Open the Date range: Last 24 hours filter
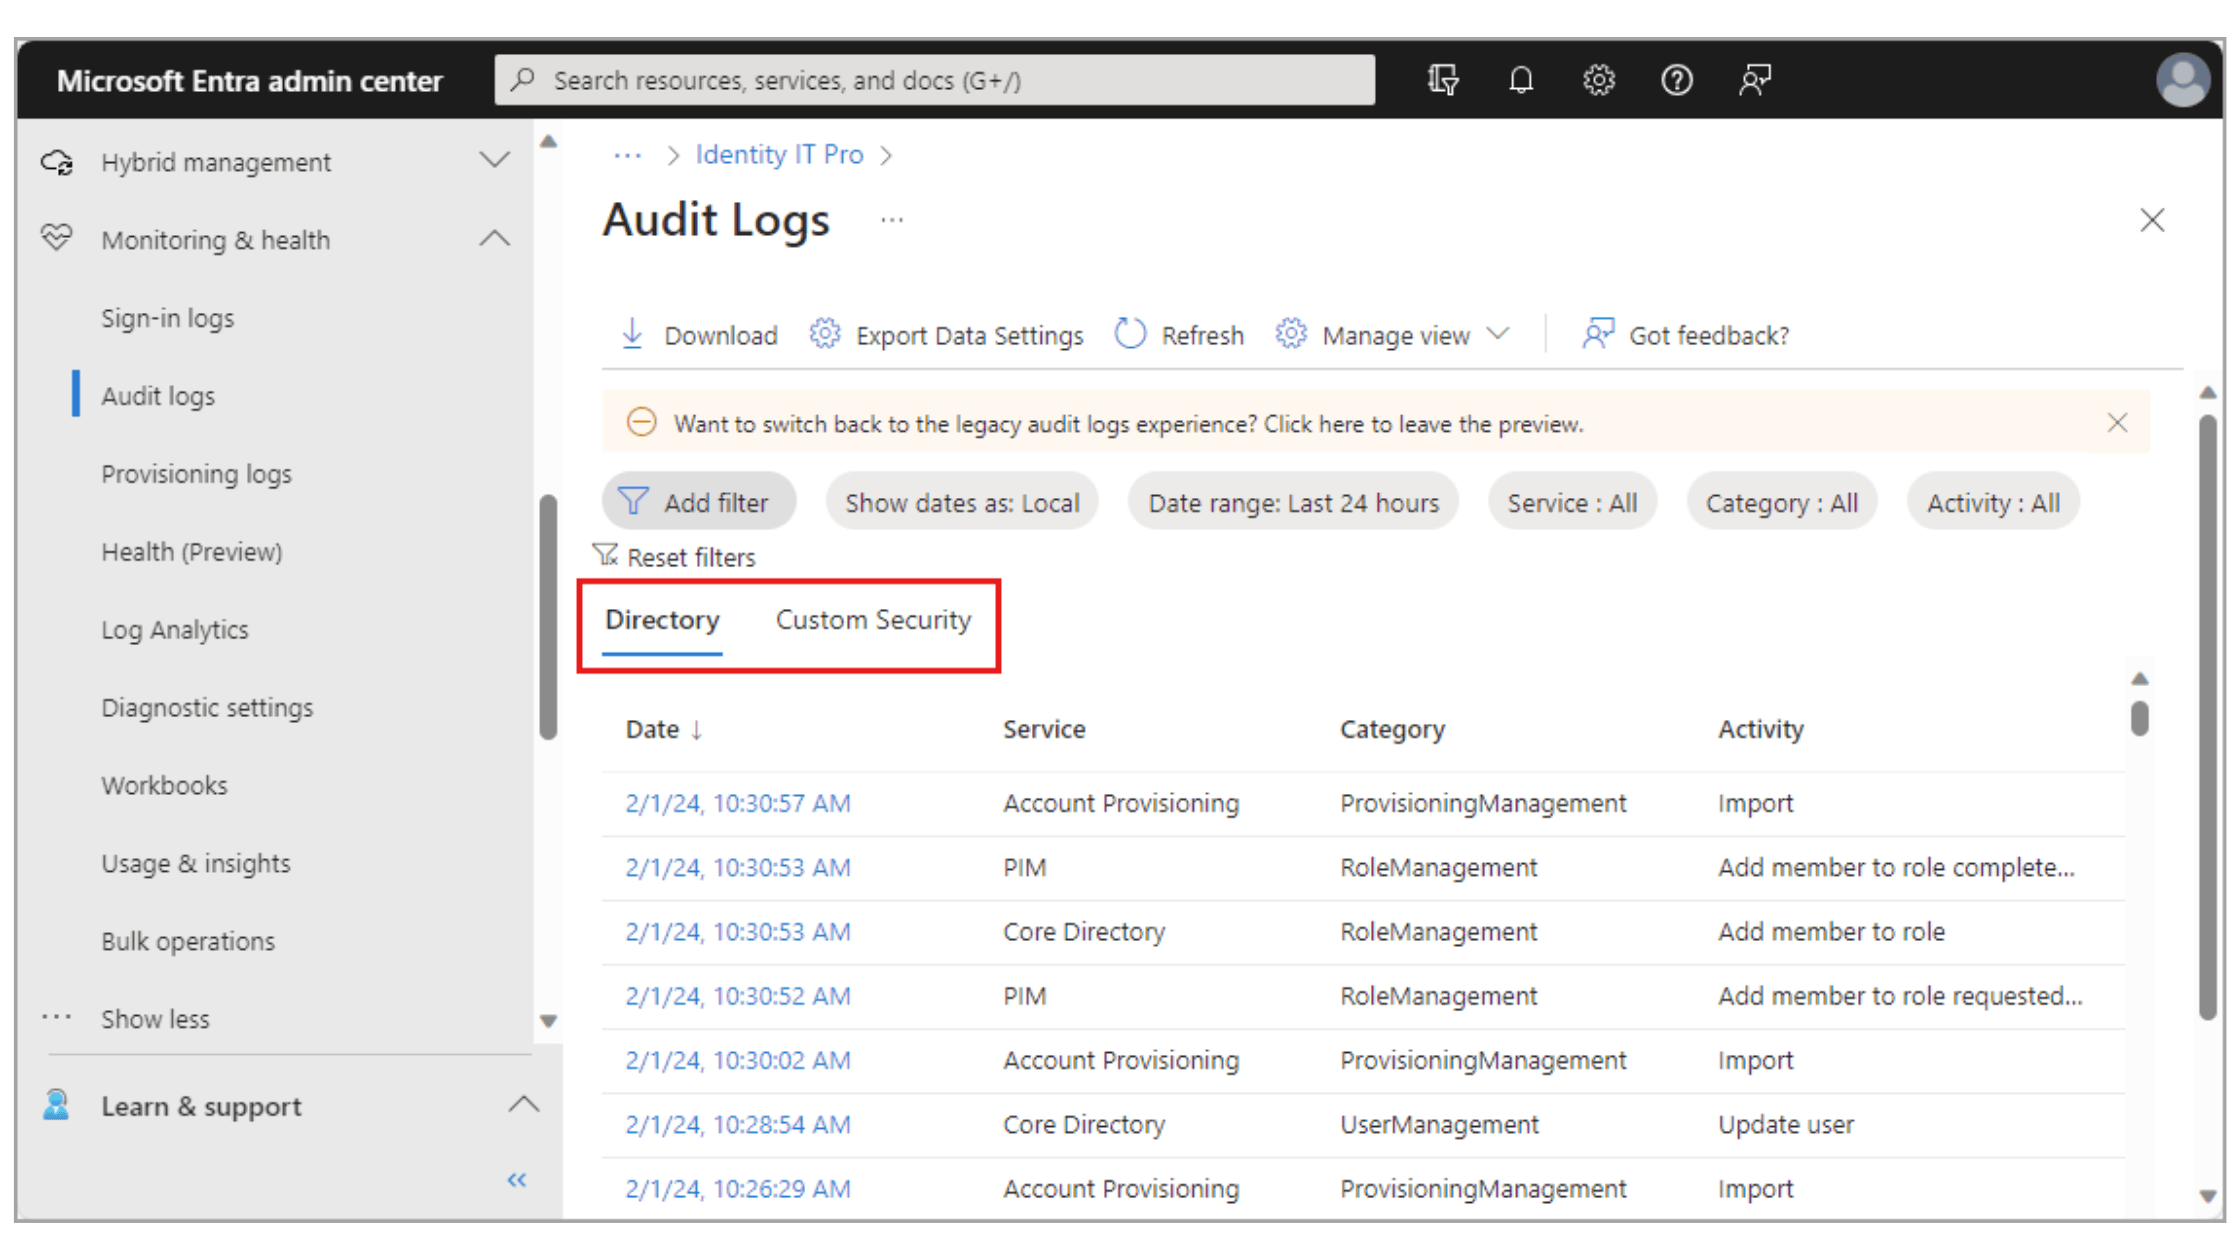 (1293, 502)
